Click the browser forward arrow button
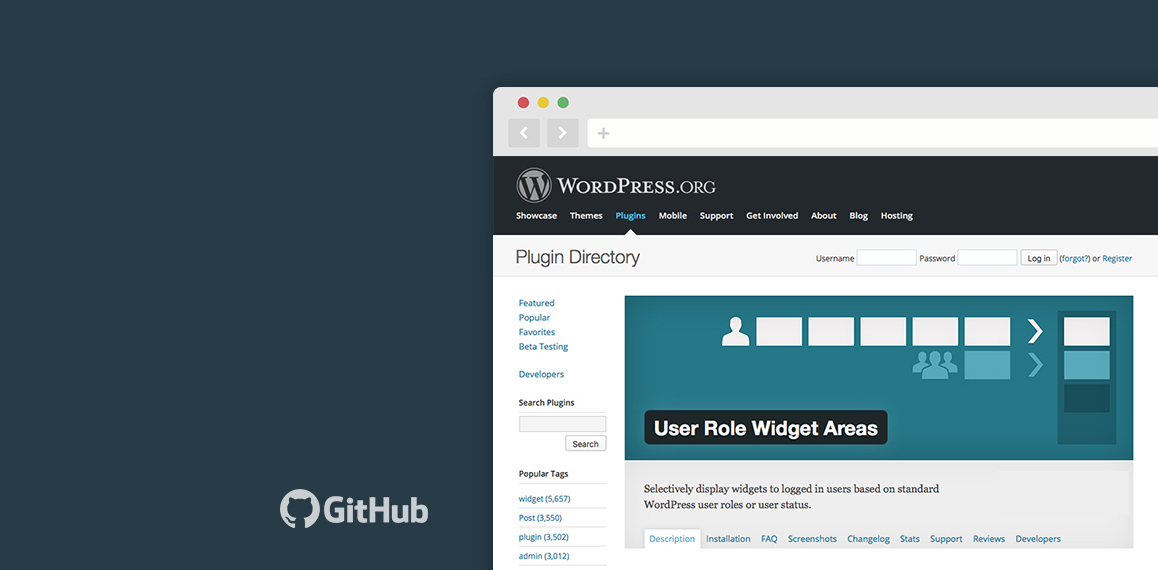 click(562, 133)
